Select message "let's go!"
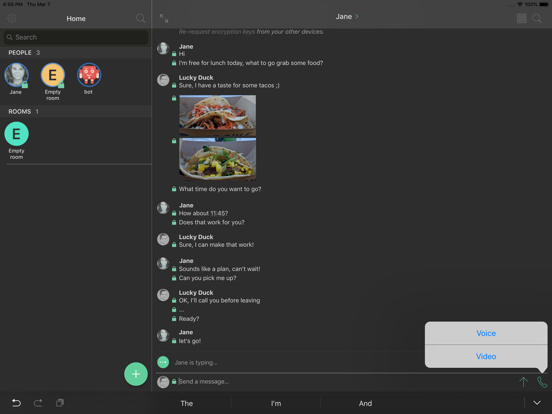552x414 pixels. (x=190, y=341)
